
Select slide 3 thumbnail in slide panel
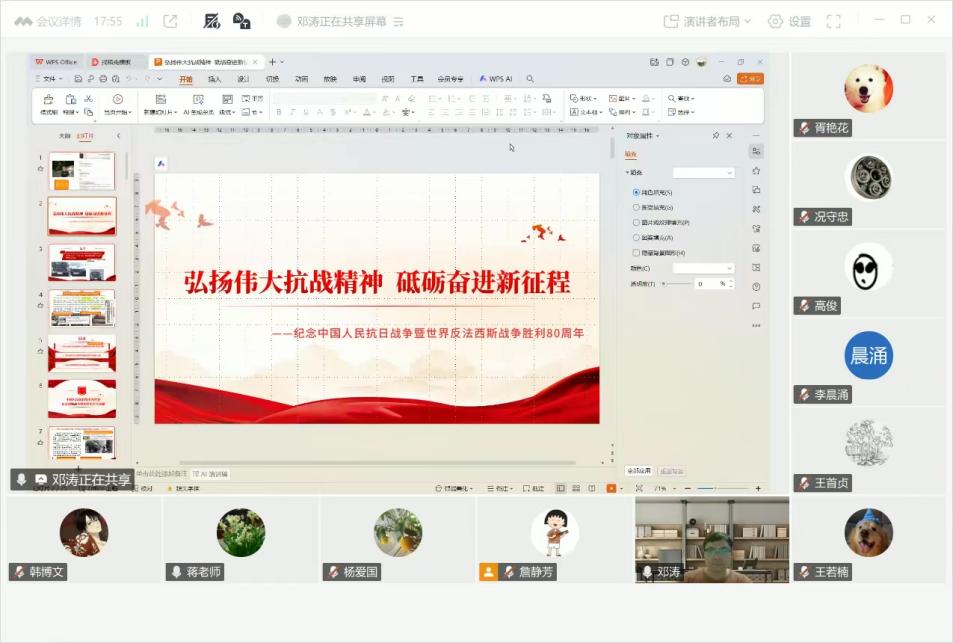82,262
